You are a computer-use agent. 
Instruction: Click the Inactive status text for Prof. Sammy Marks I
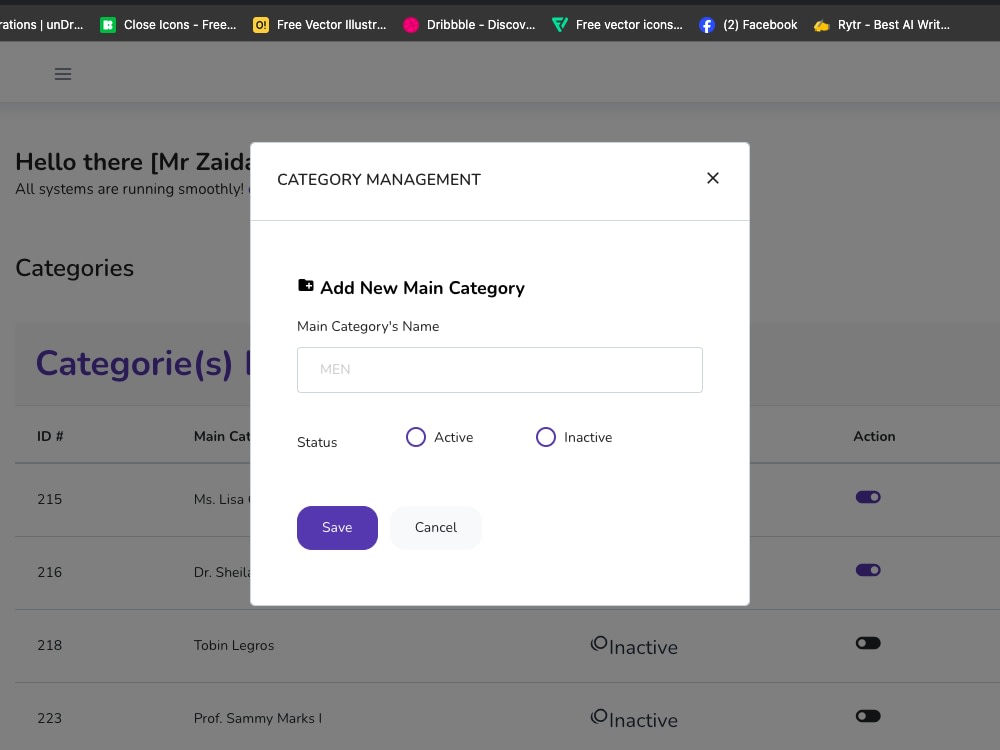point(643,720)
